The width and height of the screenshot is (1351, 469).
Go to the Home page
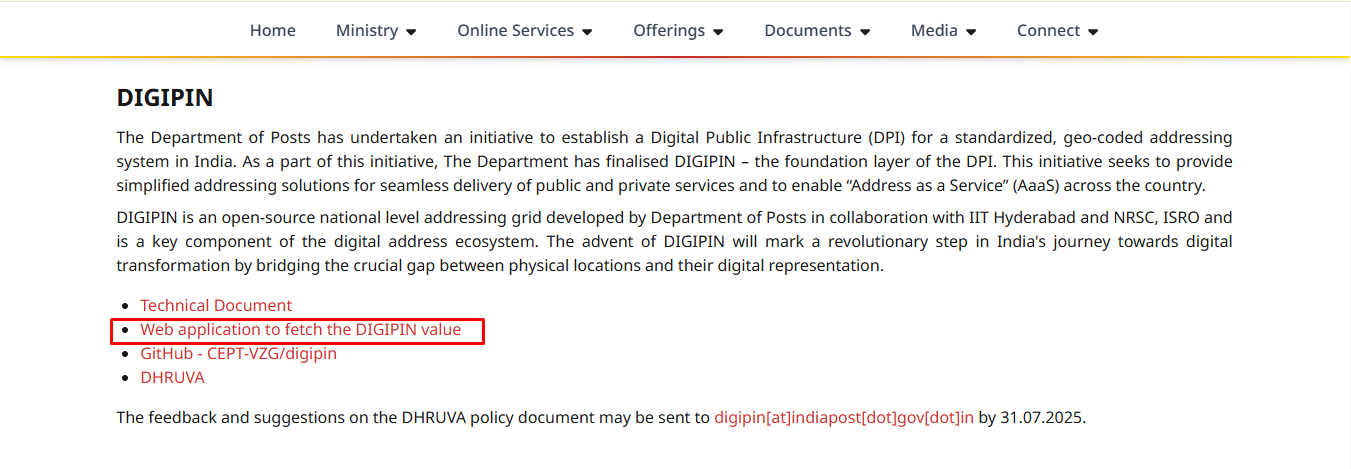pyautogui.click(x=272, y=30)
